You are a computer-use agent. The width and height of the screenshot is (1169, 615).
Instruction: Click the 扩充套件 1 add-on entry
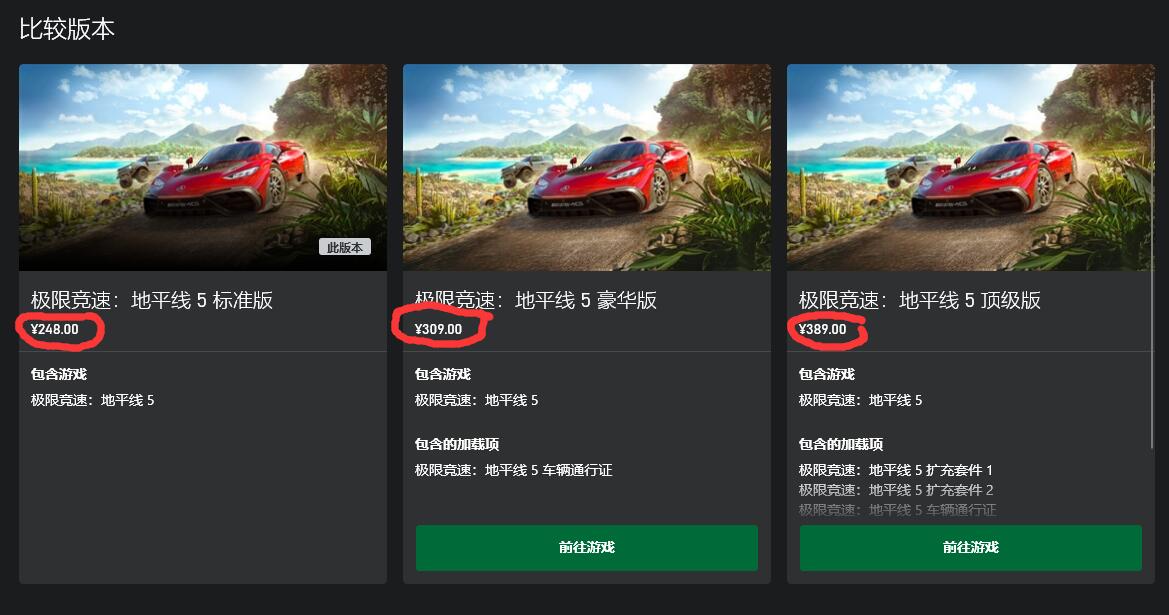pyautogui.click(x=895, y=470)
